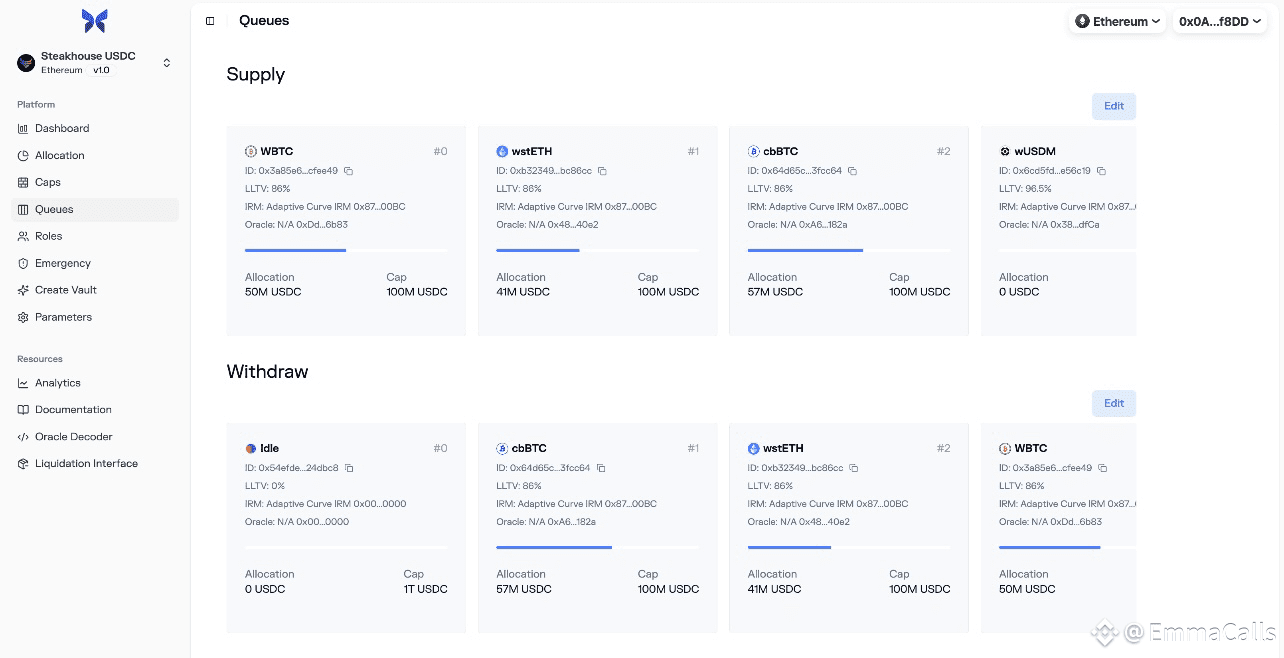1284x658 pixels.
Task: Expand the Steakhouse USDC vault selector
Action: click(x=166, y=63)
